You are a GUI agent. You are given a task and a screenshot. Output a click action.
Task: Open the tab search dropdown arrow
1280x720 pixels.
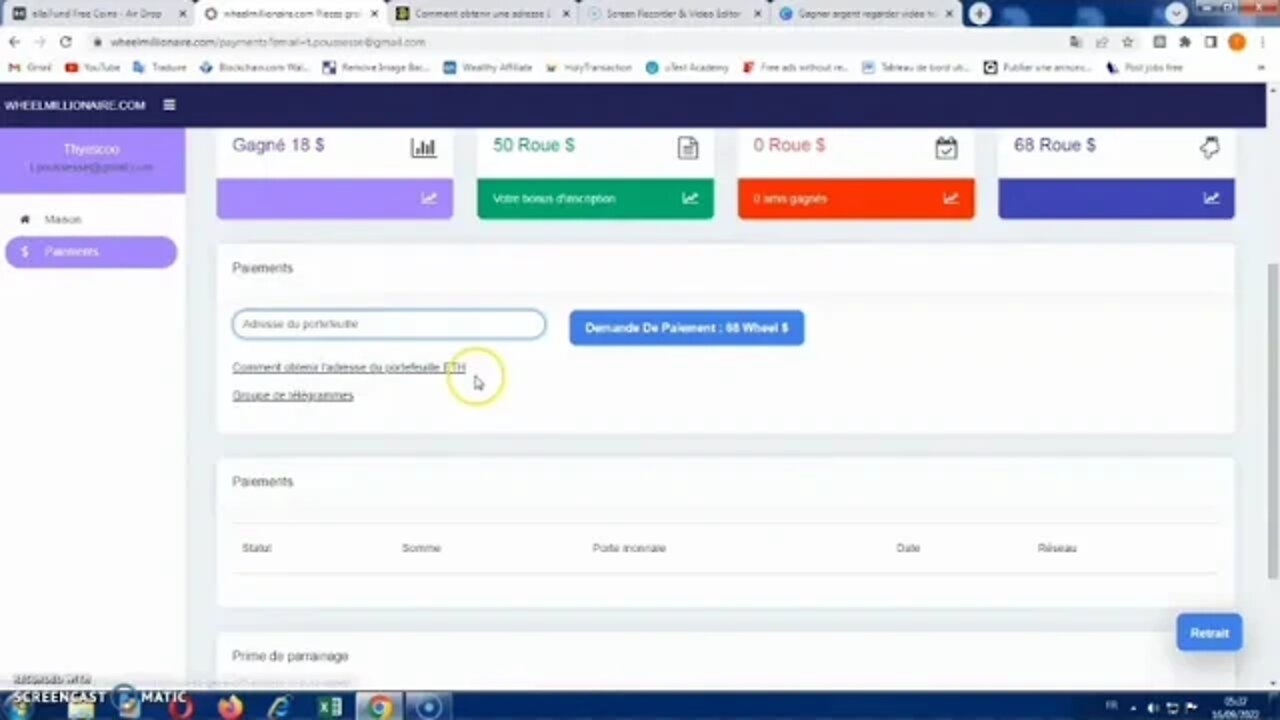1177,13
